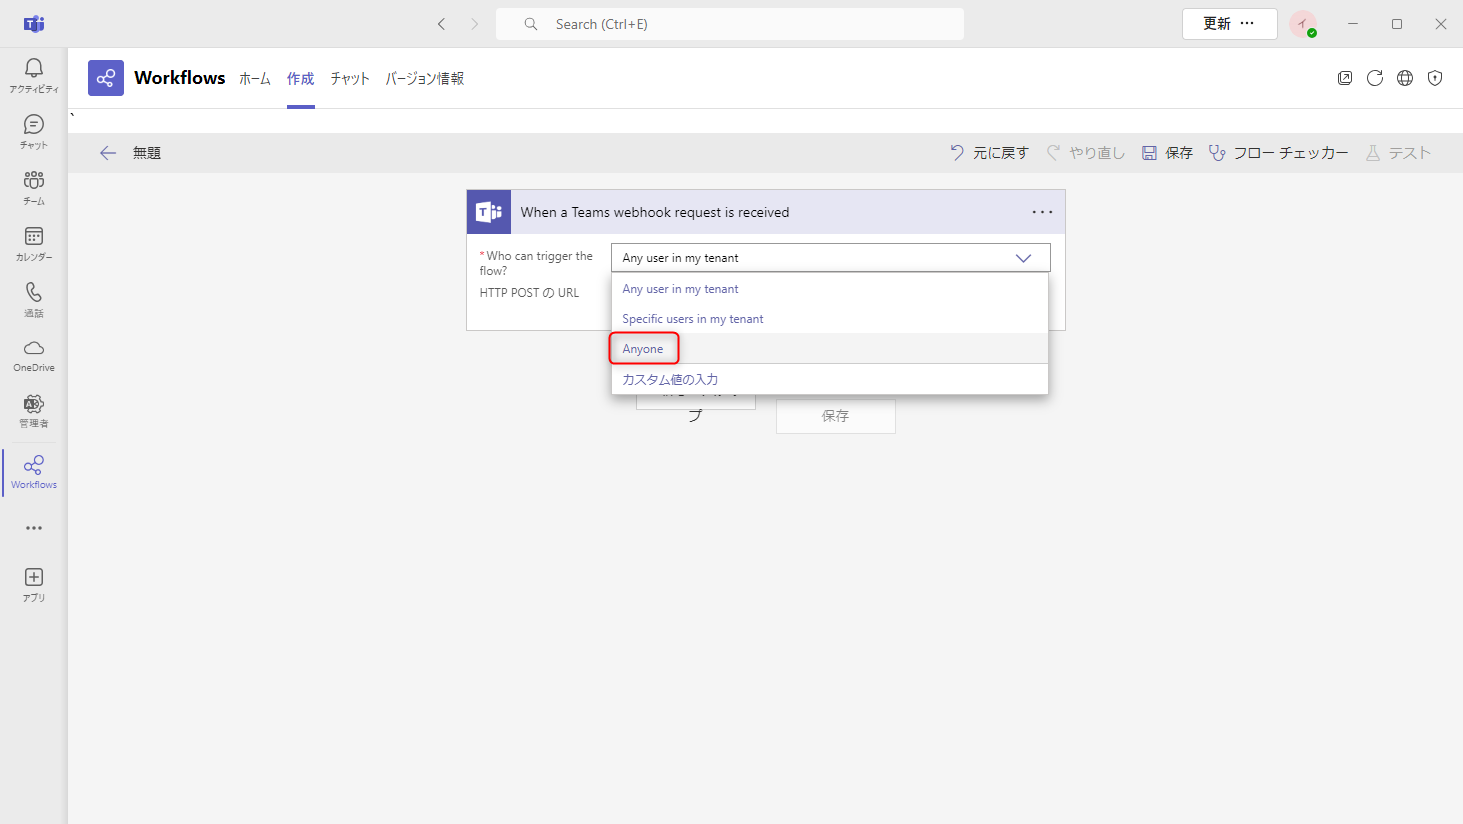
Task: Show more apps via sidebar ellipsis
Action: pyautogui.click(x=34, y=528)
